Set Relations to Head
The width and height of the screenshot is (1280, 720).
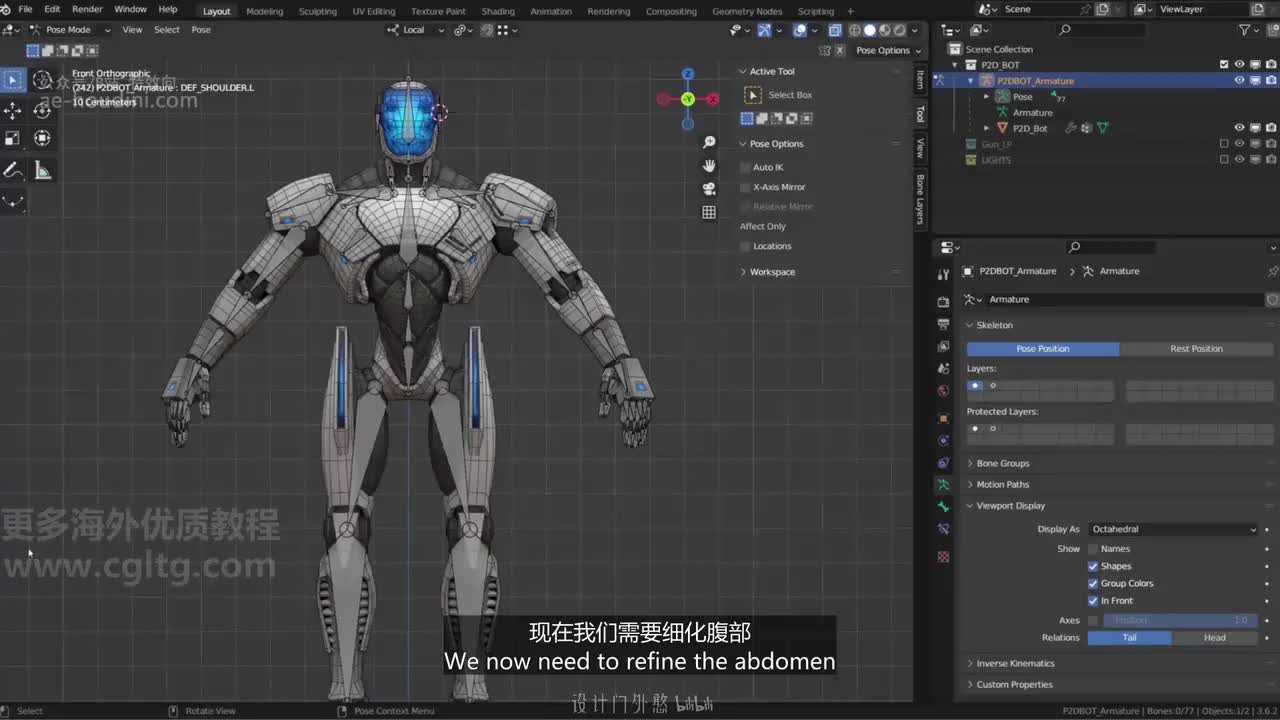[x=1215, y=638]
